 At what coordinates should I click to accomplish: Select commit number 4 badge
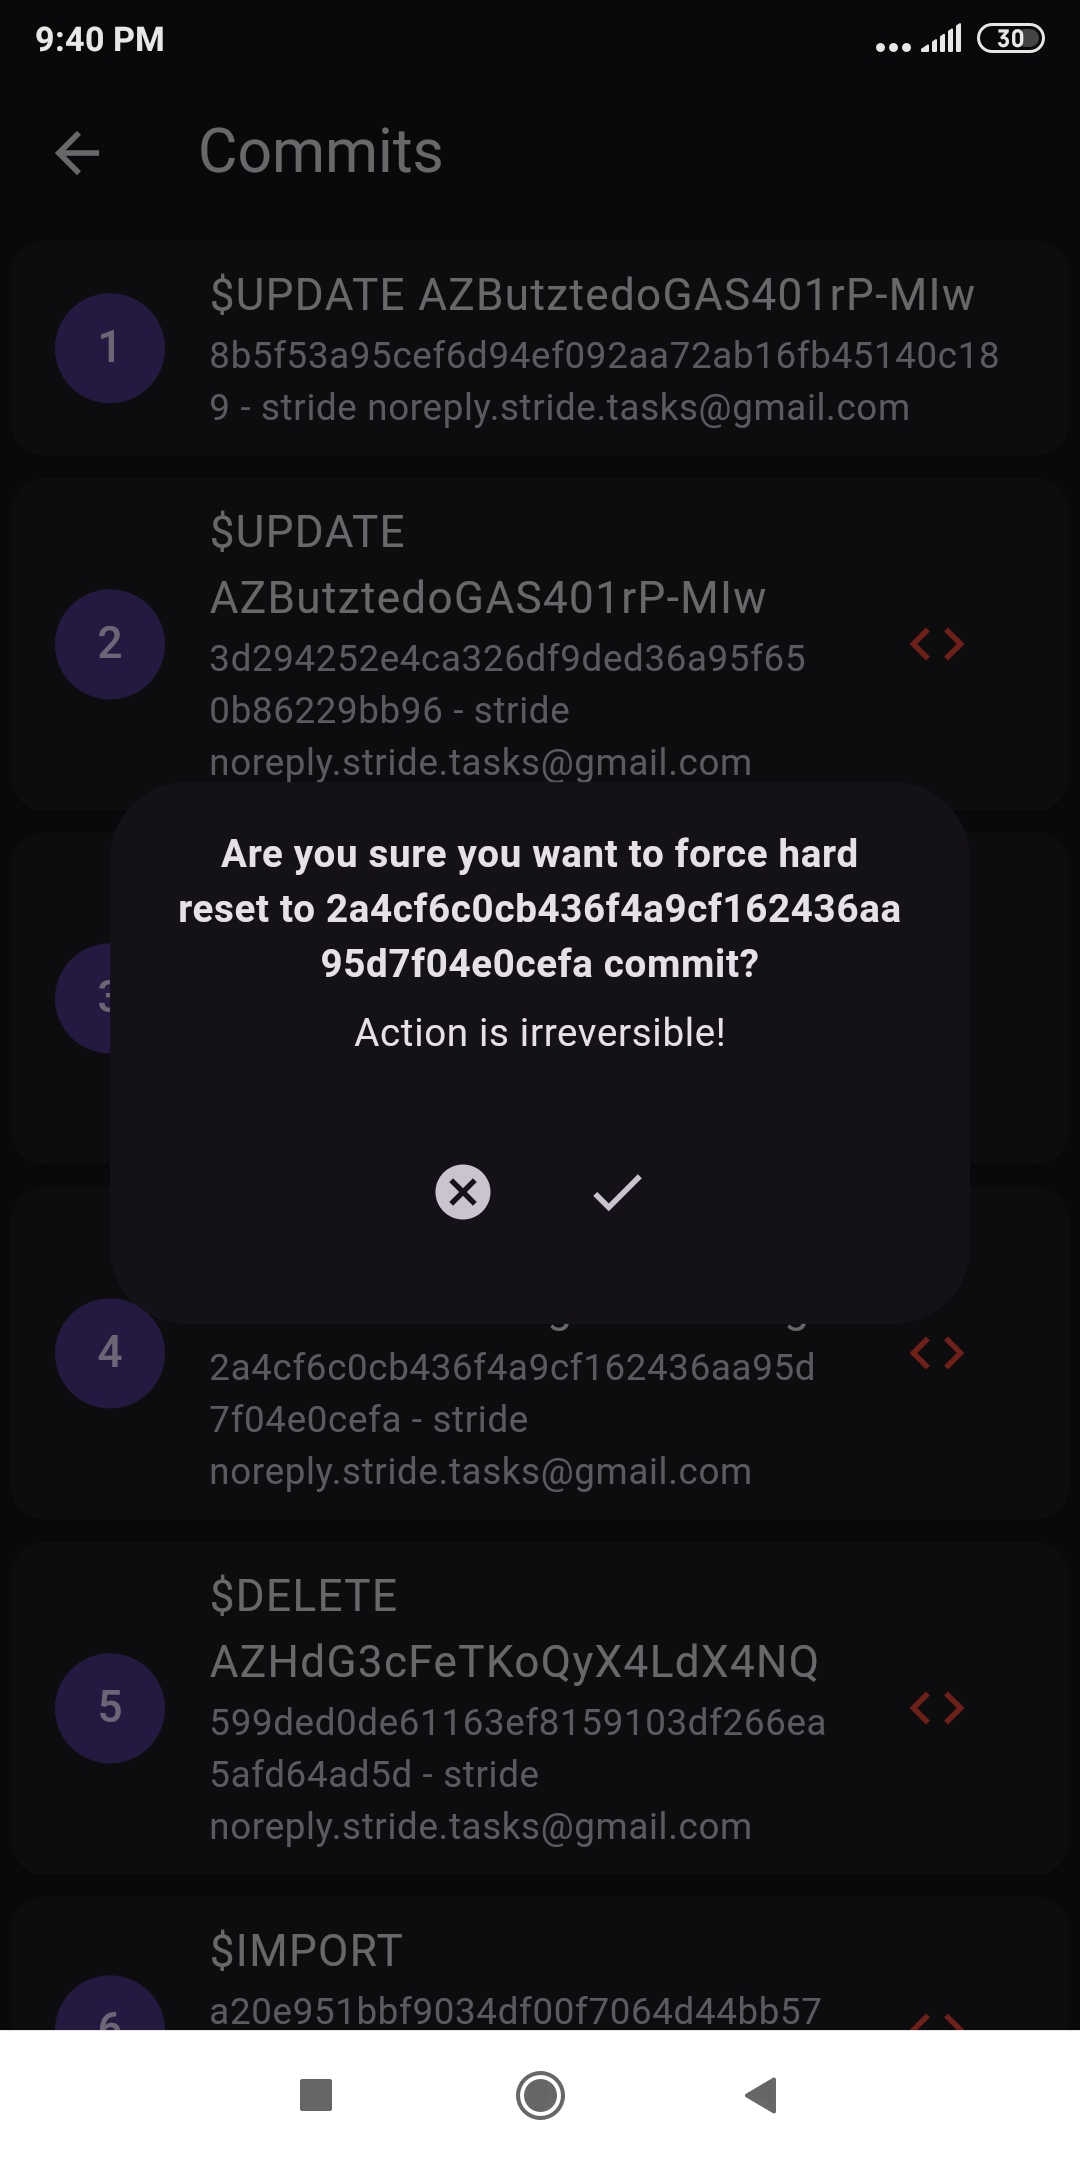click(110, 1353)
